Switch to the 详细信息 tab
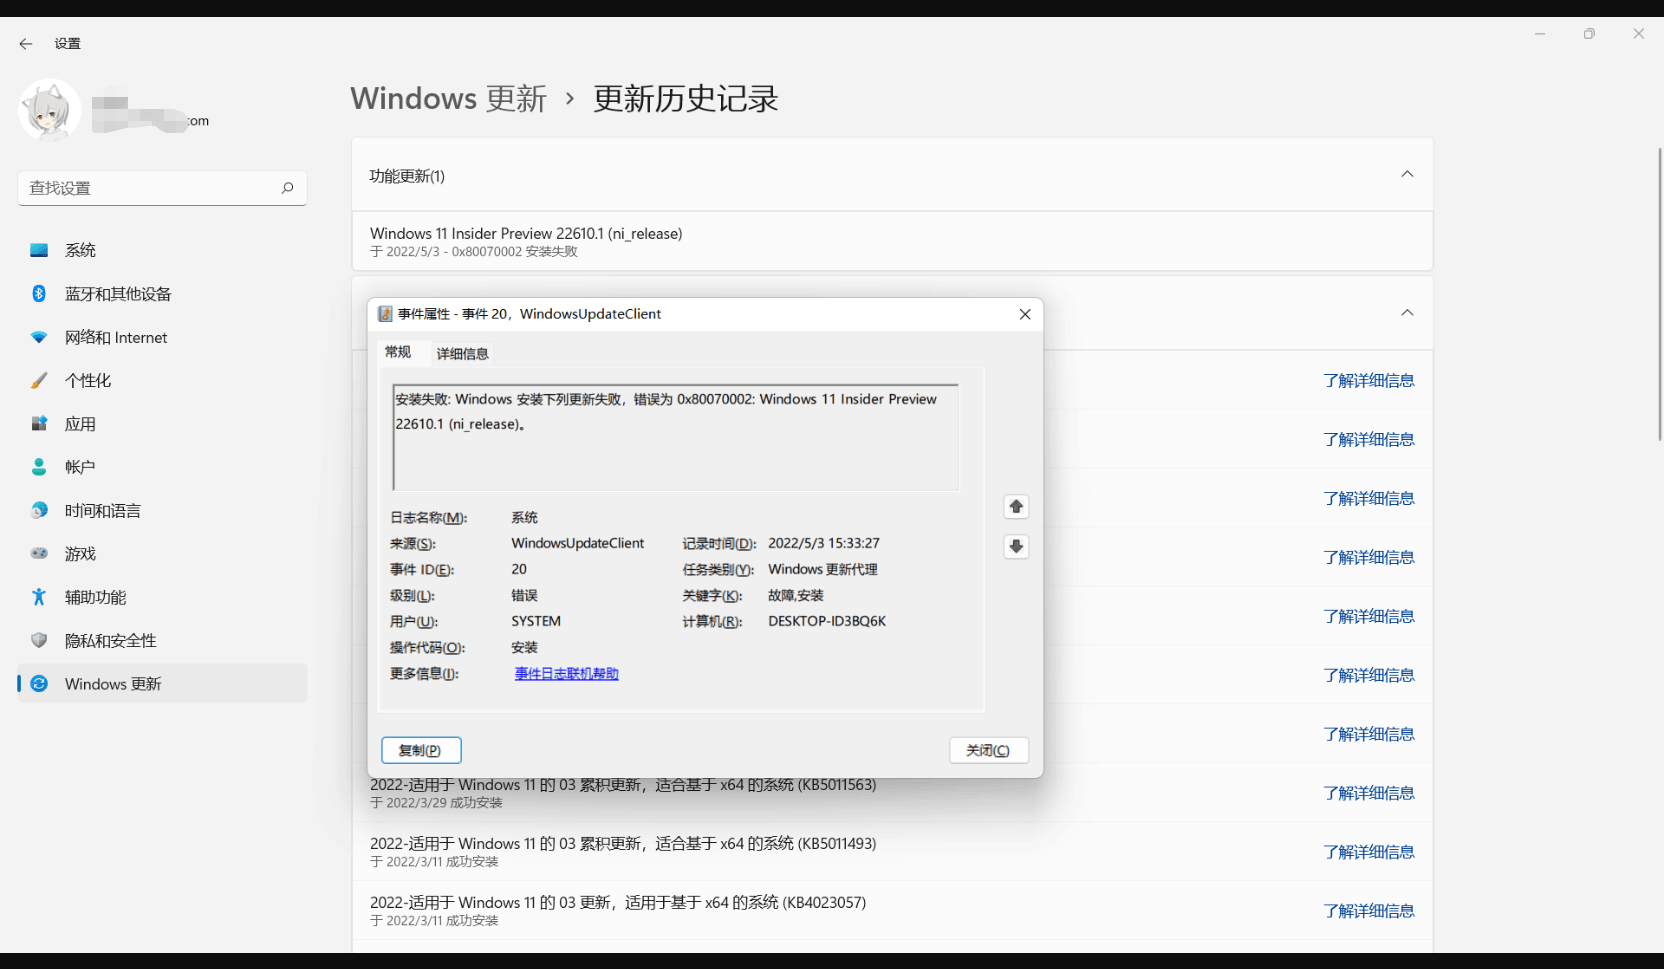Viewport: 1664px width, 969px height. (462, 353)
